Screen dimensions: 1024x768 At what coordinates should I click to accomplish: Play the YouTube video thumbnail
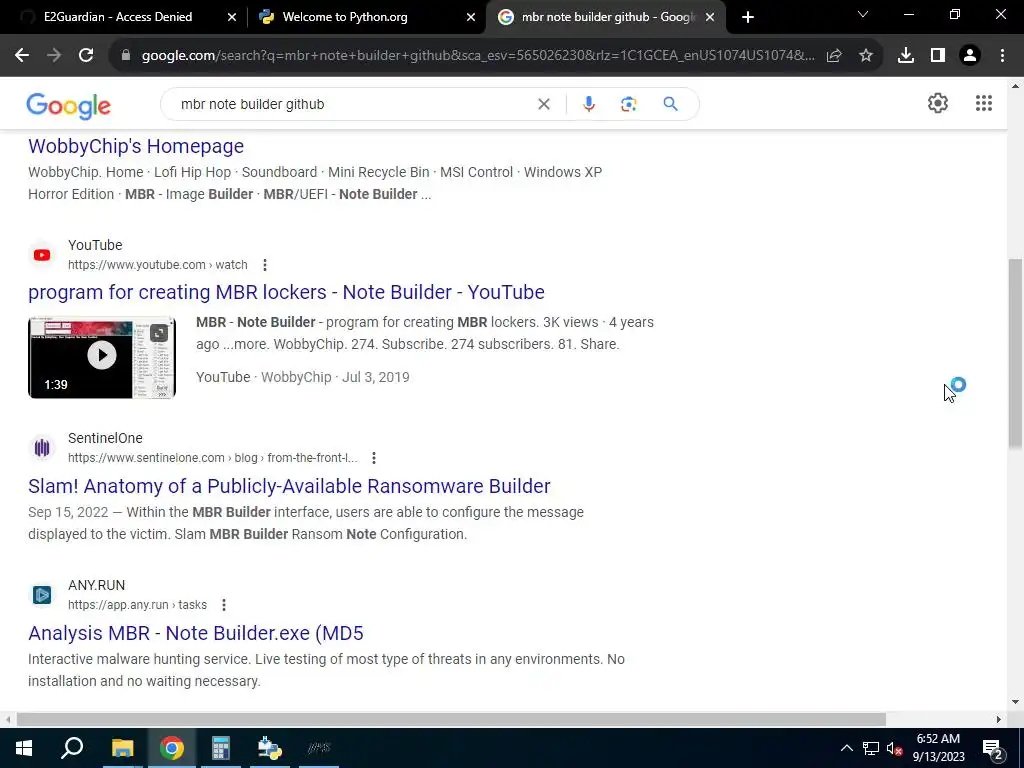coord(102,357)
